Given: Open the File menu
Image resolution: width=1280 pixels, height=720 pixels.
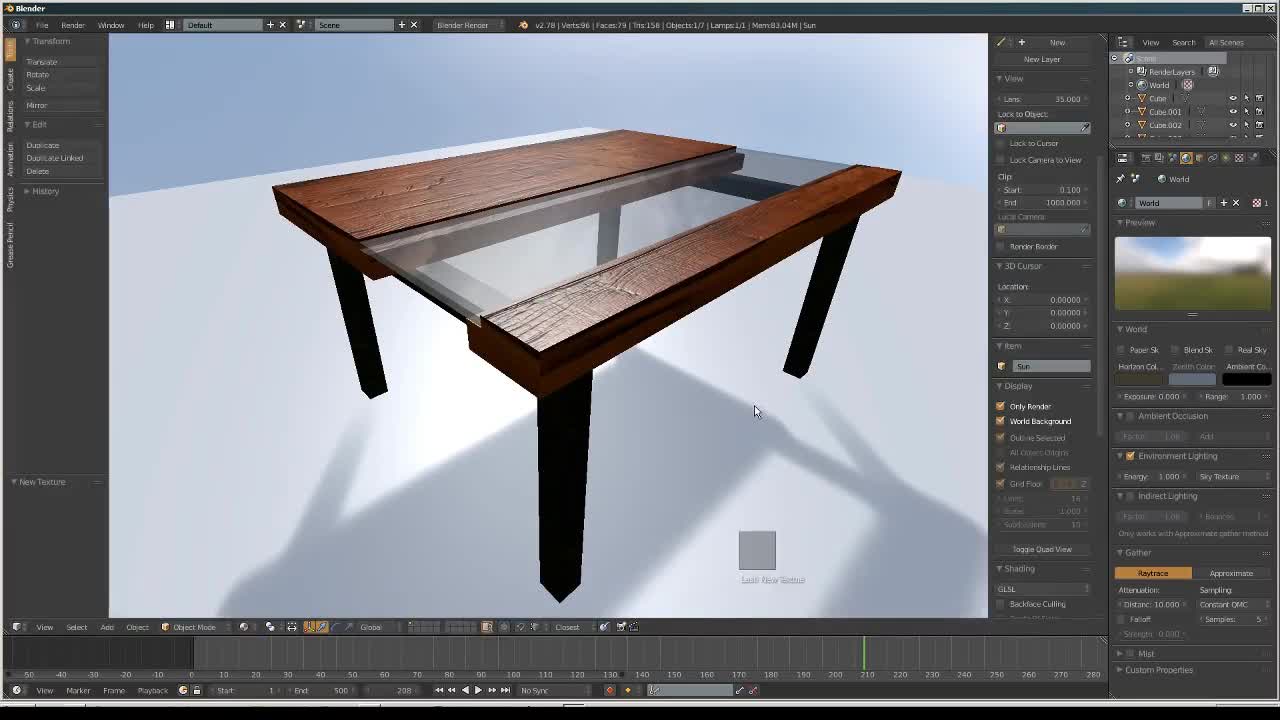Looking at the screenshot, I should pyautogui.click(x=42, y=25).
